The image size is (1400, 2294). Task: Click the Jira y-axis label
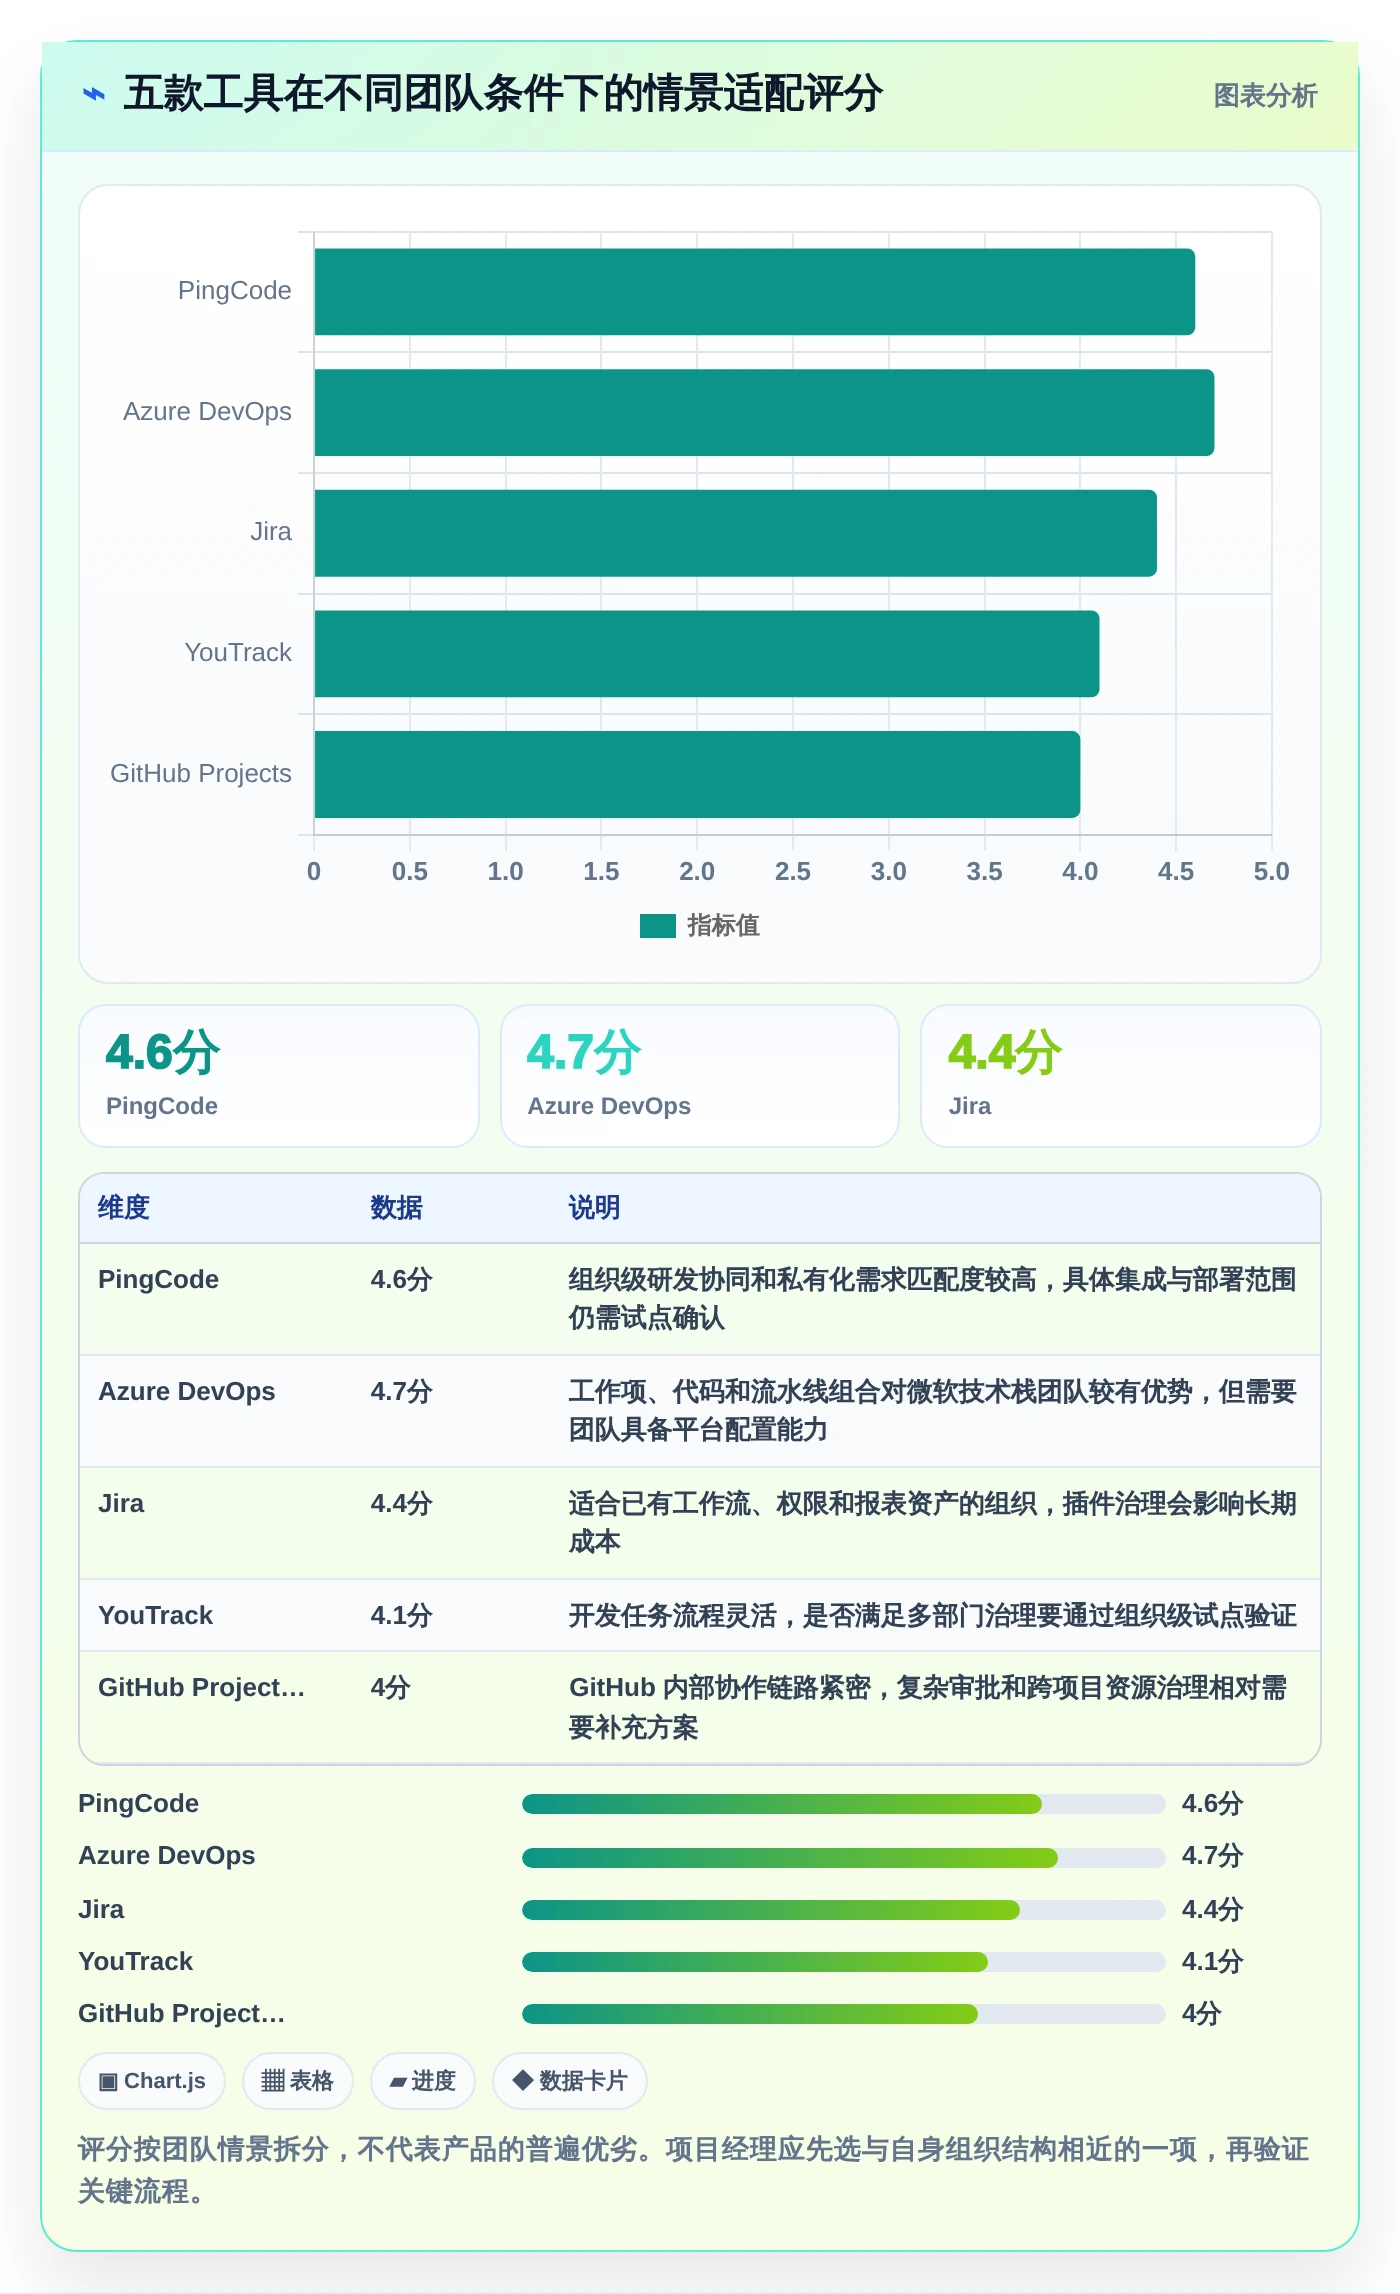click(x=271, y=532)
